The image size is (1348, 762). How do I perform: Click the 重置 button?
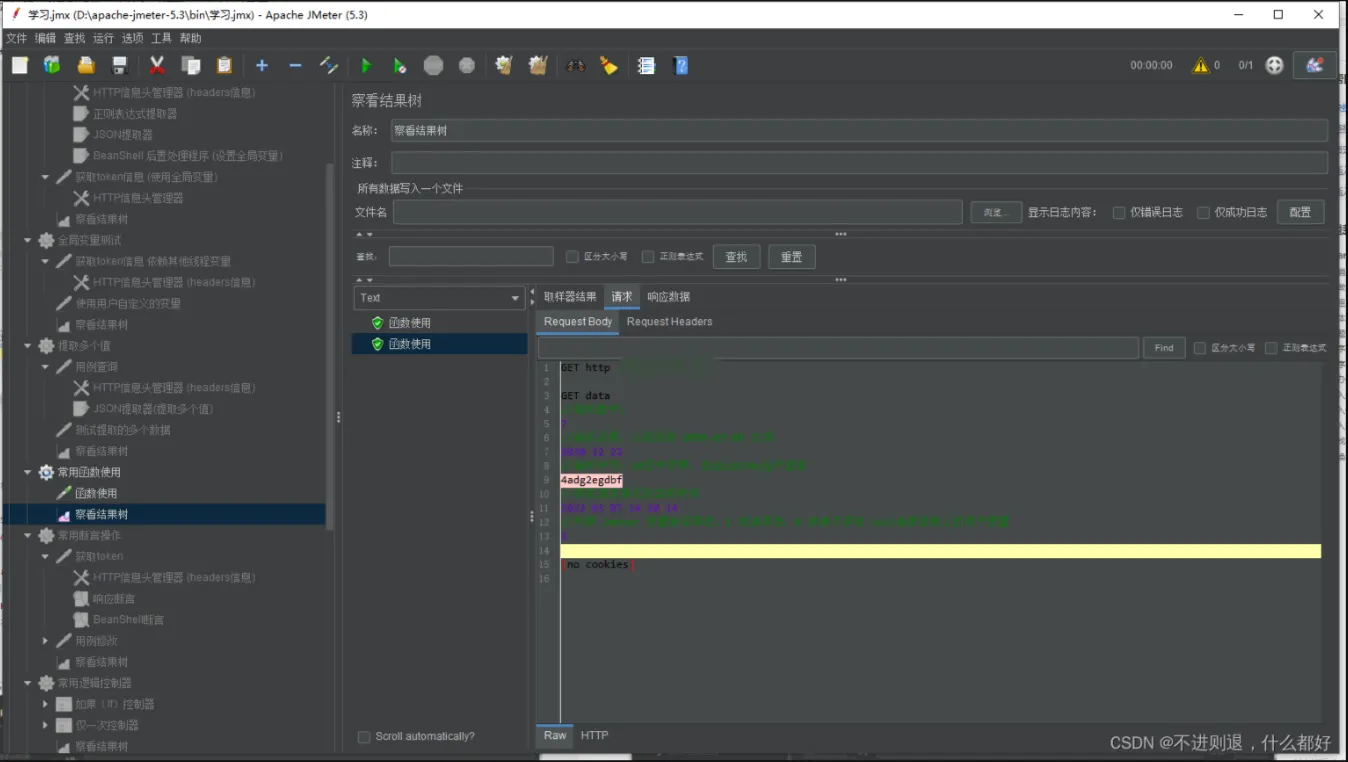pyautogui.click(x=791, y=257)
